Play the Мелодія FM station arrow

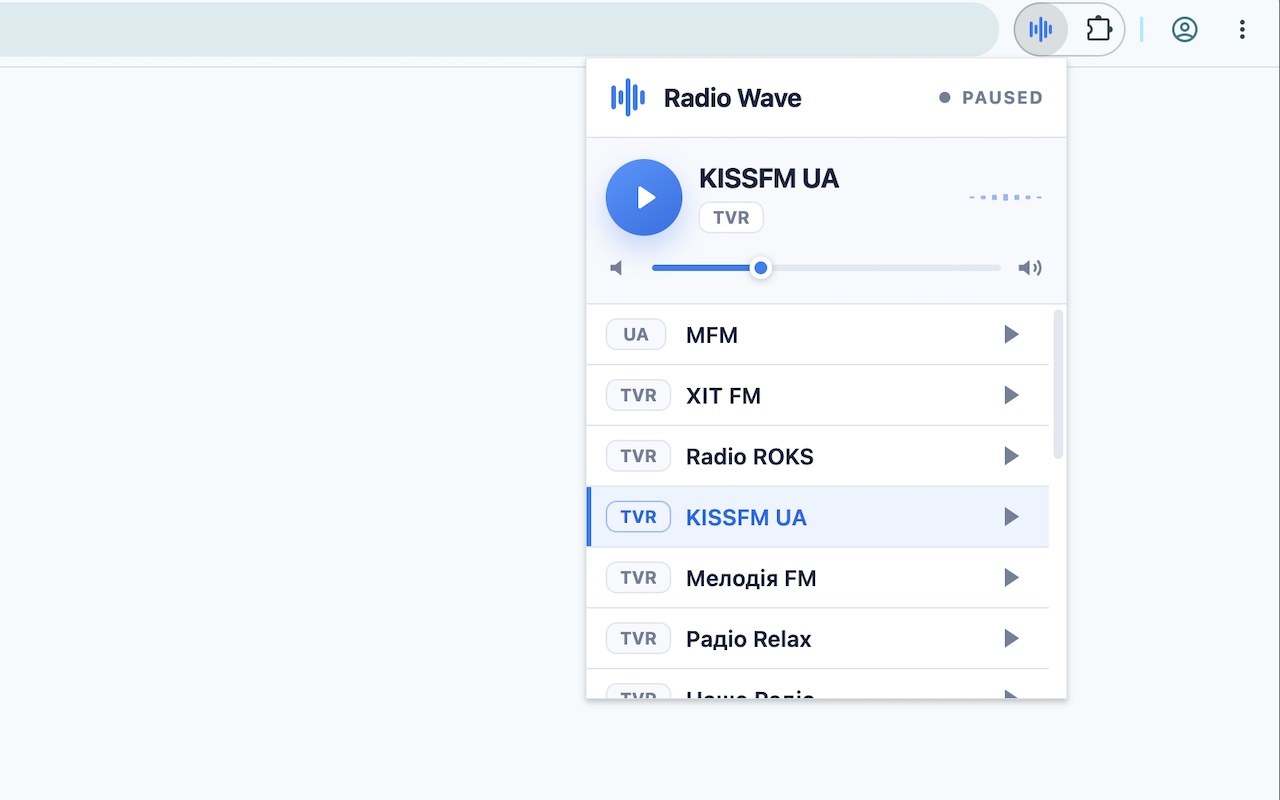[x=1011, y=578]
